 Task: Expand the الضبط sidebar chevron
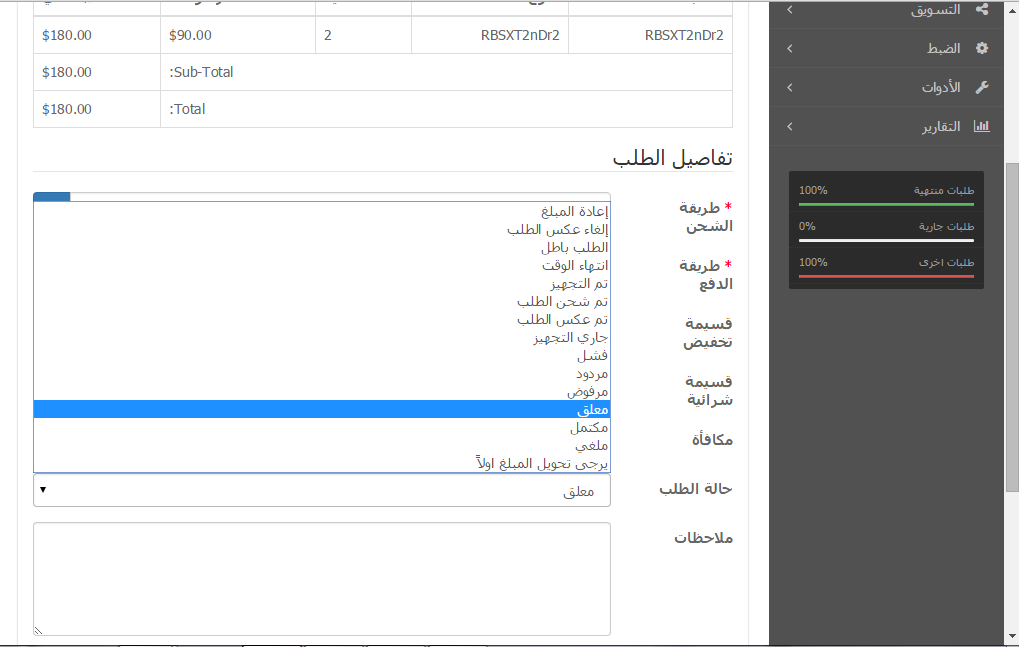click(x=790, y=49)
